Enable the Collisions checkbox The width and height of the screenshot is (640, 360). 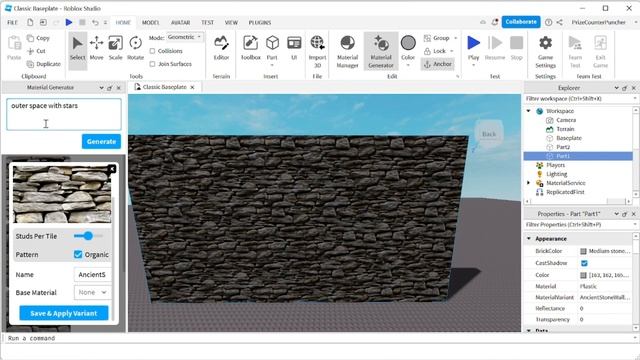[152, 51]
